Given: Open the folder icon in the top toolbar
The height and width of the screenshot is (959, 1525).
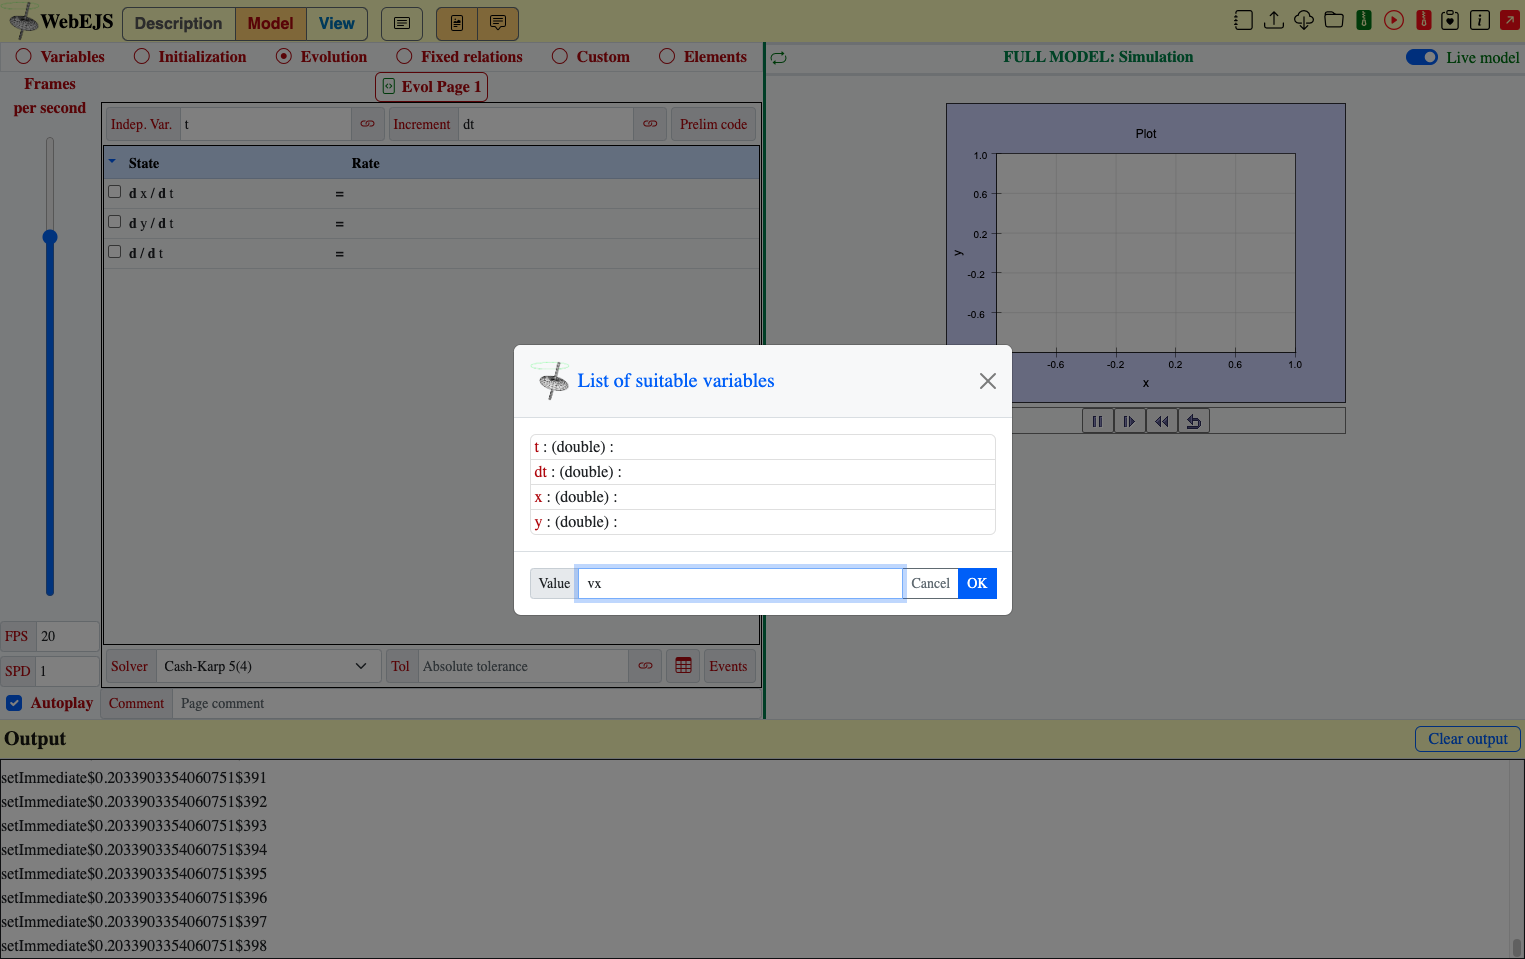Looking at the screenshot, I should coord(1334,20).
